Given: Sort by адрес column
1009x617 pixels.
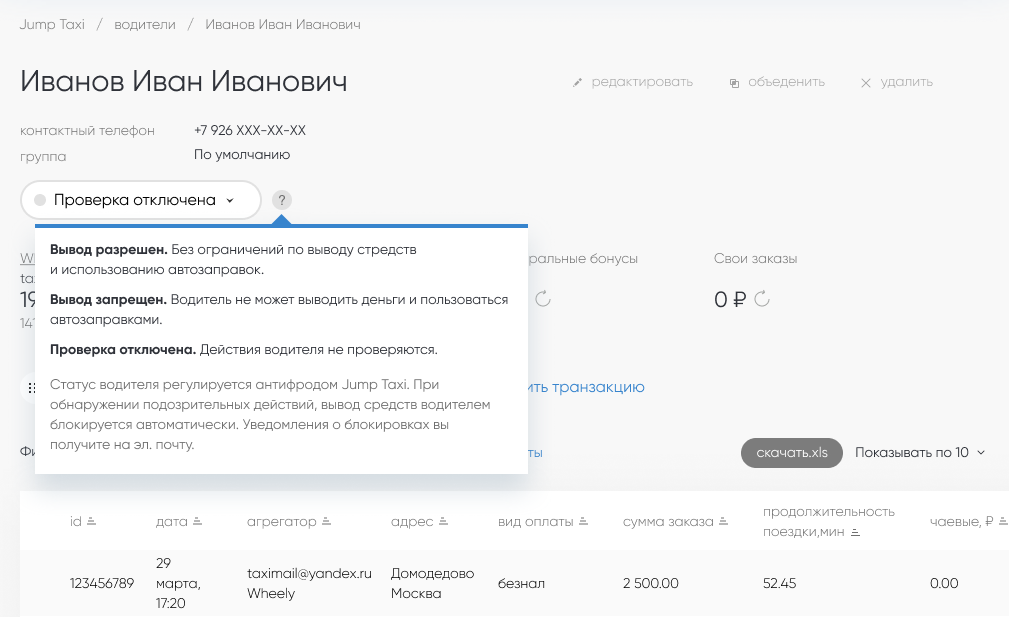Looking at the screenshot, I should 443,522.
